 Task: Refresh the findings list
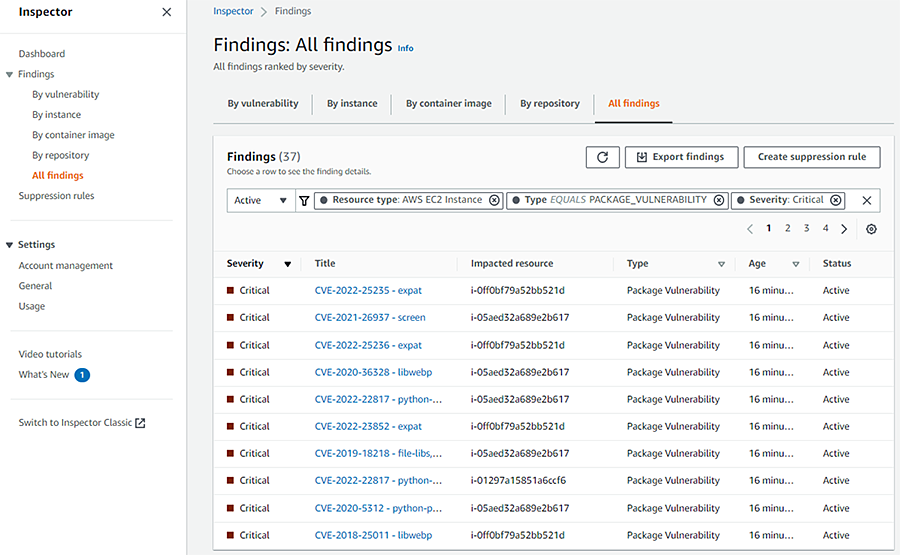(602, 157)
